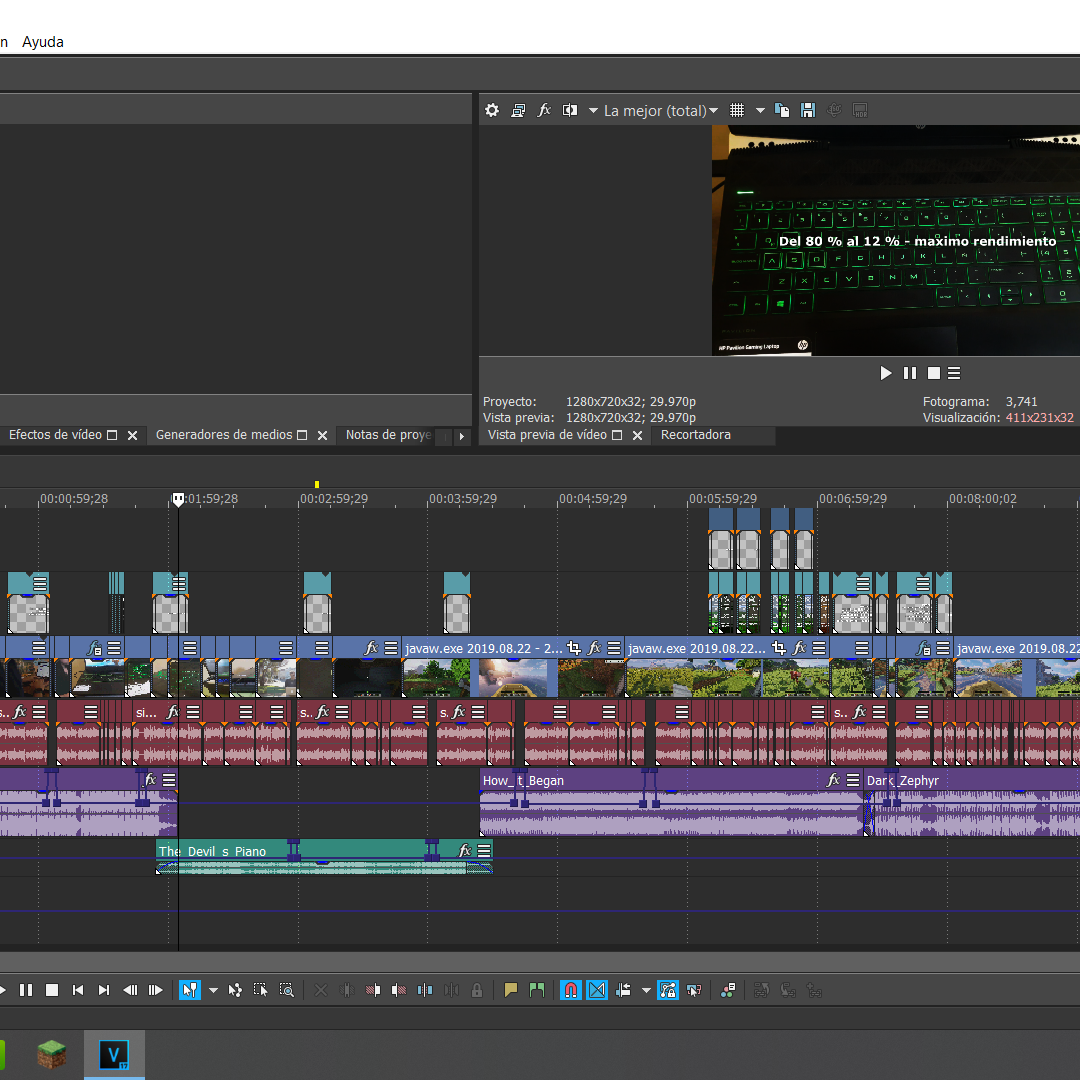Open the Minecraft app in taskbar
The height and width of the screenshot is (1080, 1080).
coord(51,1054)
